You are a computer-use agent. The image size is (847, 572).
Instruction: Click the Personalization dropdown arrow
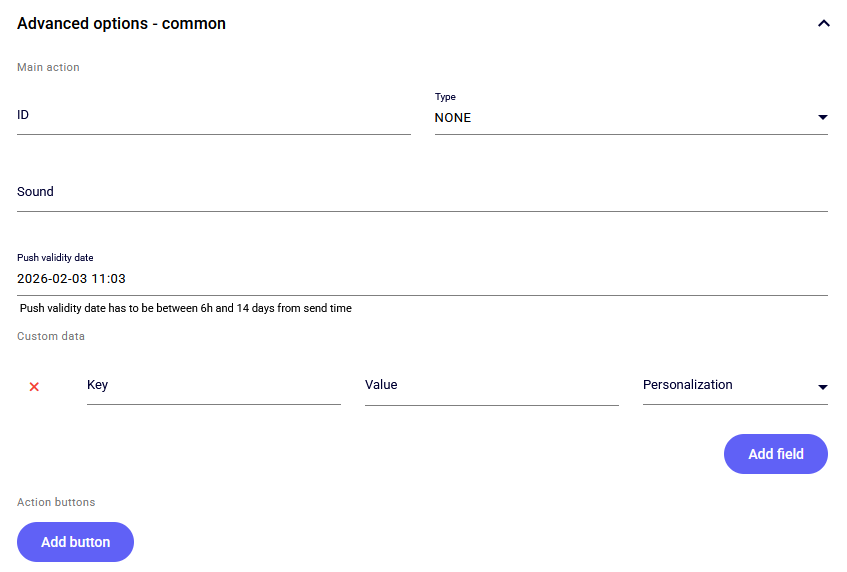pyautogui.click(x=822, y=387)
